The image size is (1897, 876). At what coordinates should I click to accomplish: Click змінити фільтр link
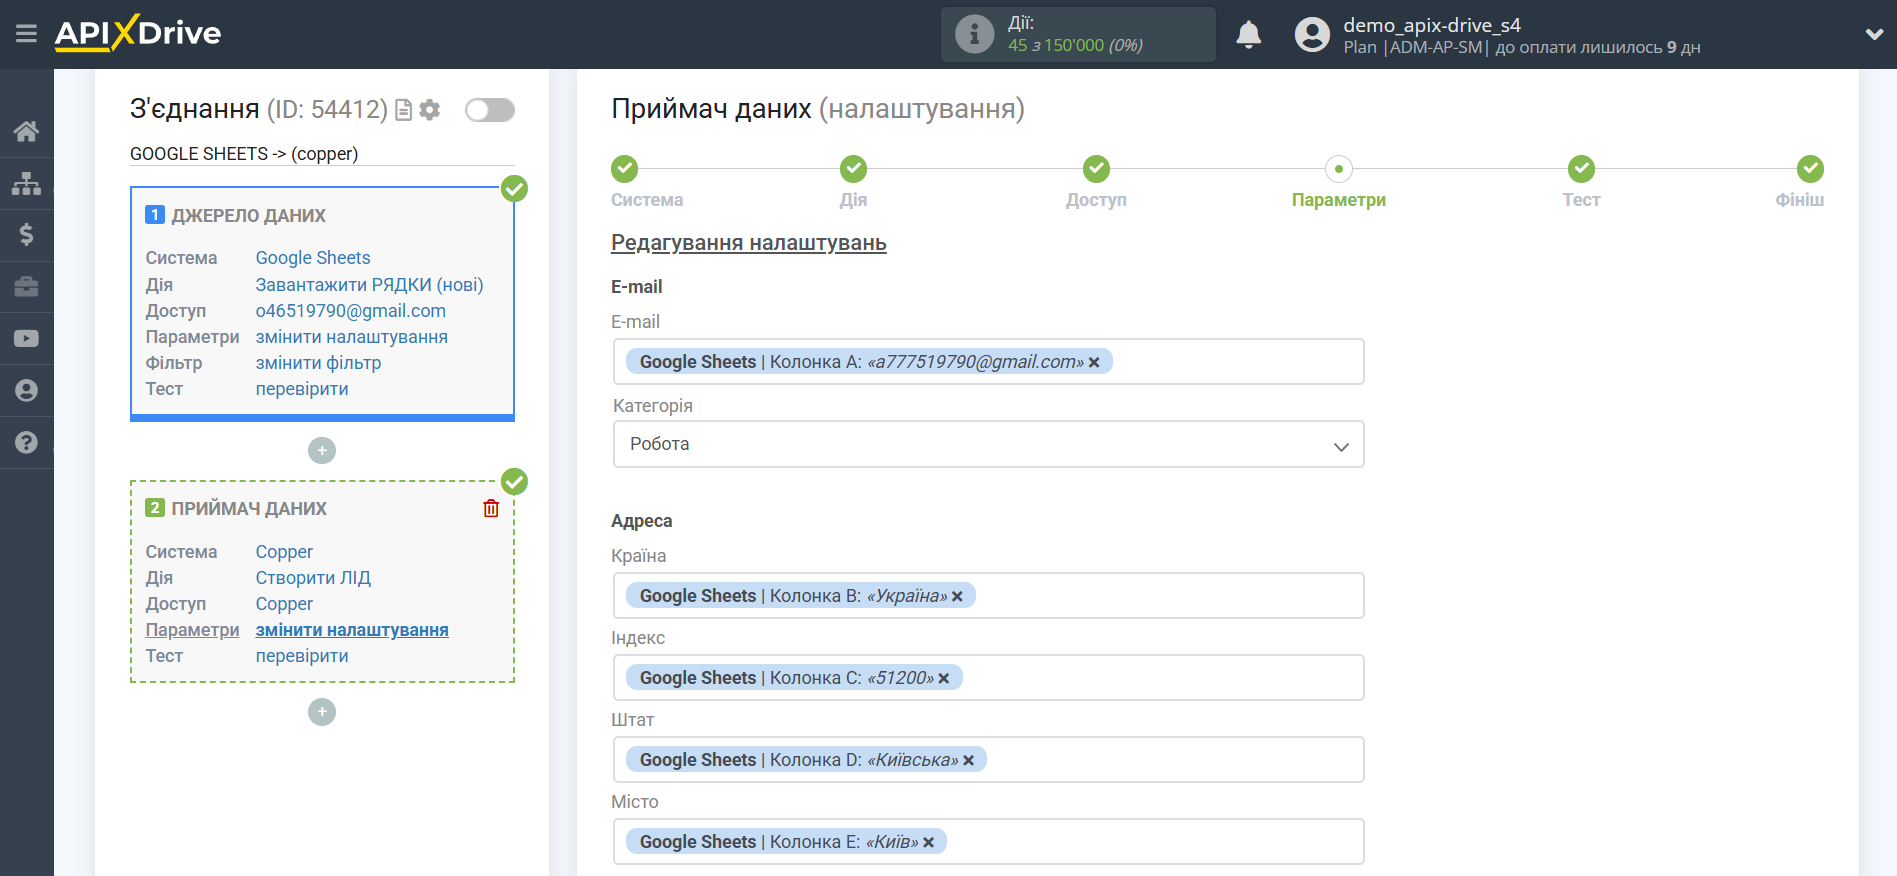coord(318,363)
